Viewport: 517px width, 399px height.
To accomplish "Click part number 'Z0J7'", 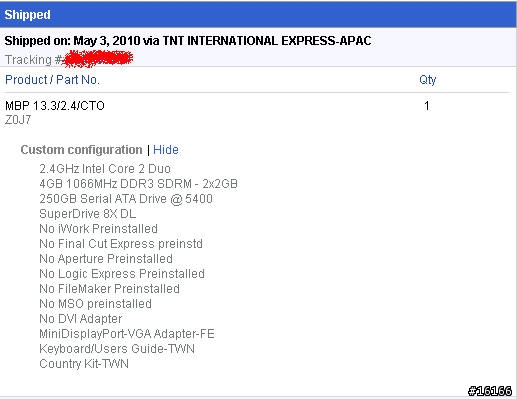I will click(18, 120).
